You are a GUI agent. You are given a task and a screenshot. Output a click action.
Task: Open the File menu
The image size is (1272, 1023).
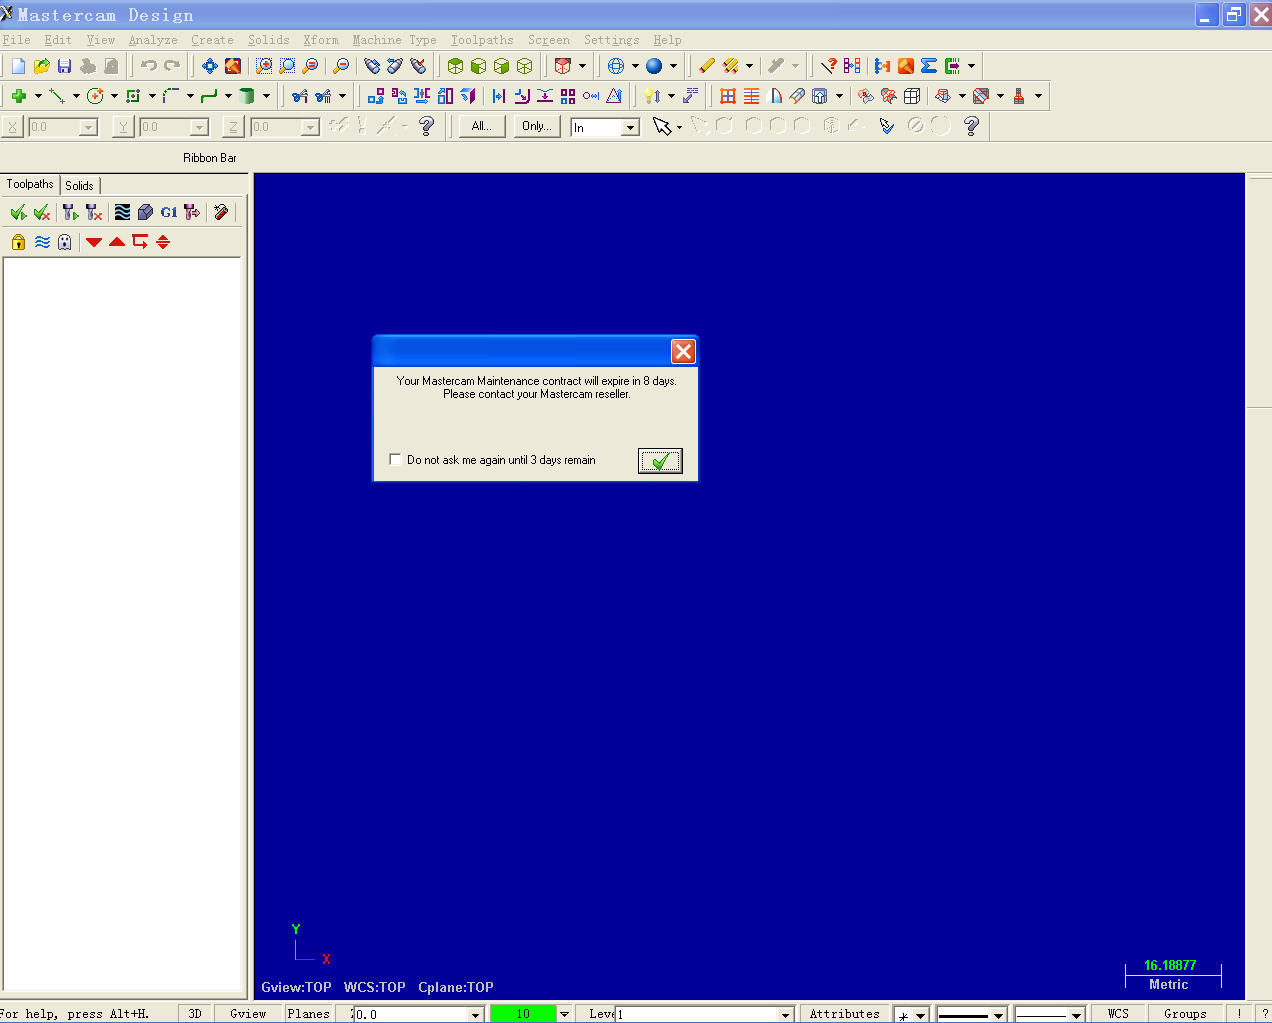pos(16,40)
